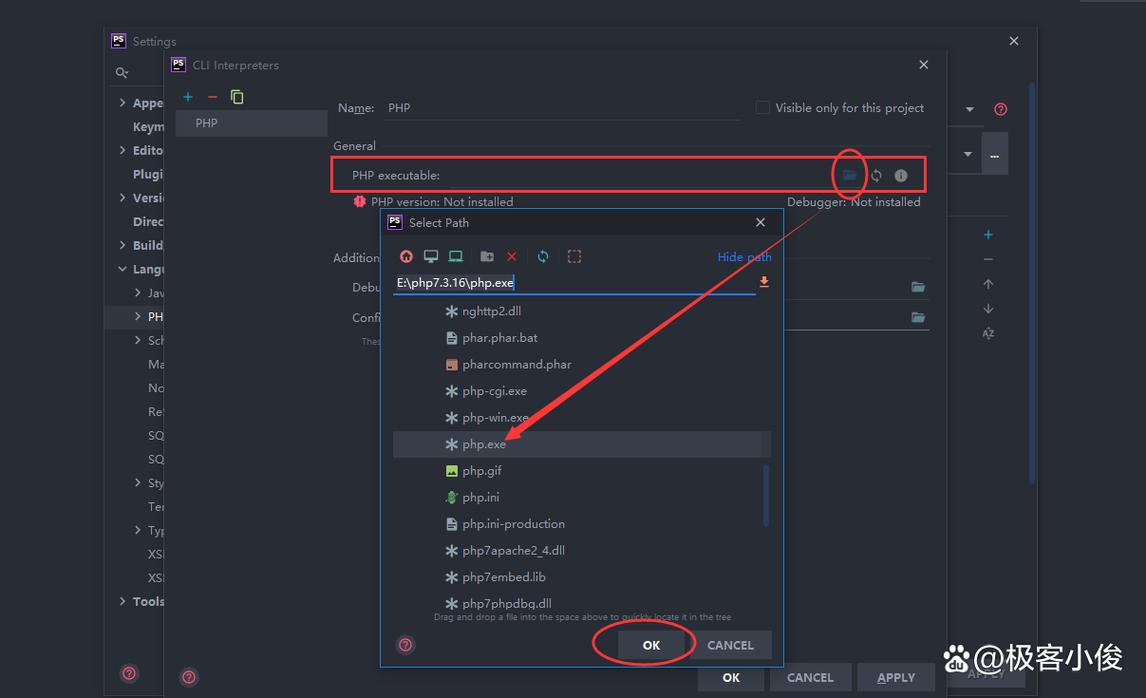Sort interpreters alphabetically with the AZ icon

(x=988, y=333)
